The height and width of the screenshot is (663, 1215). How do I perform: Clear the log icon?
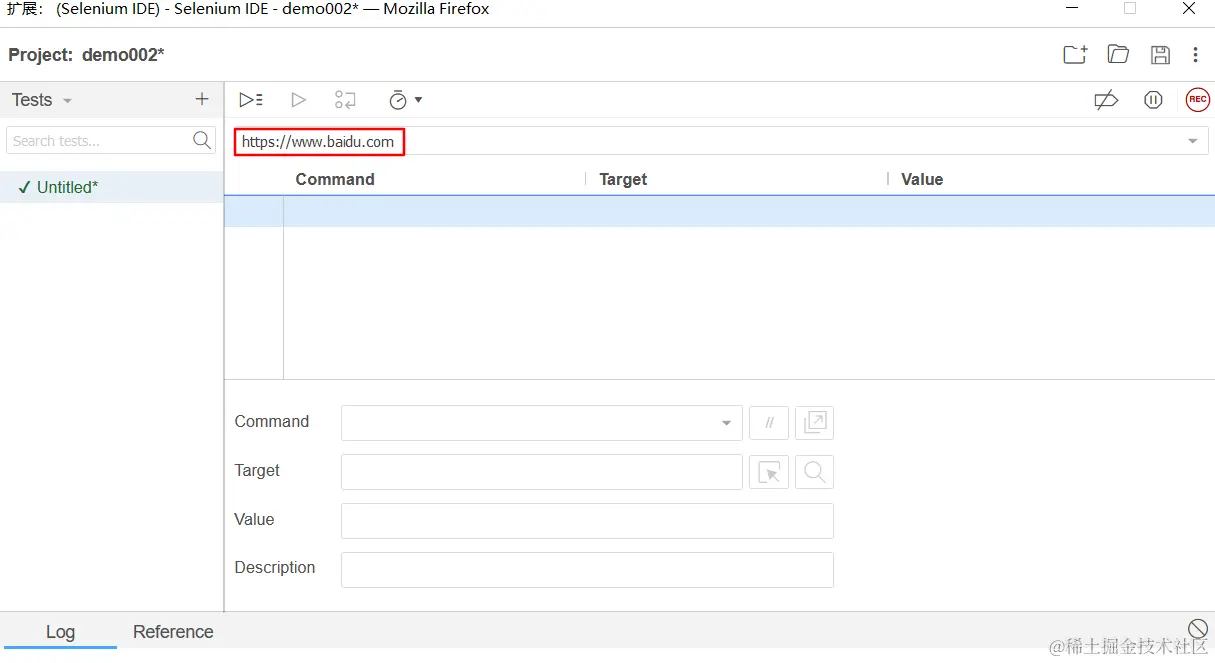pyautogui.click(x=1198, y=628)
